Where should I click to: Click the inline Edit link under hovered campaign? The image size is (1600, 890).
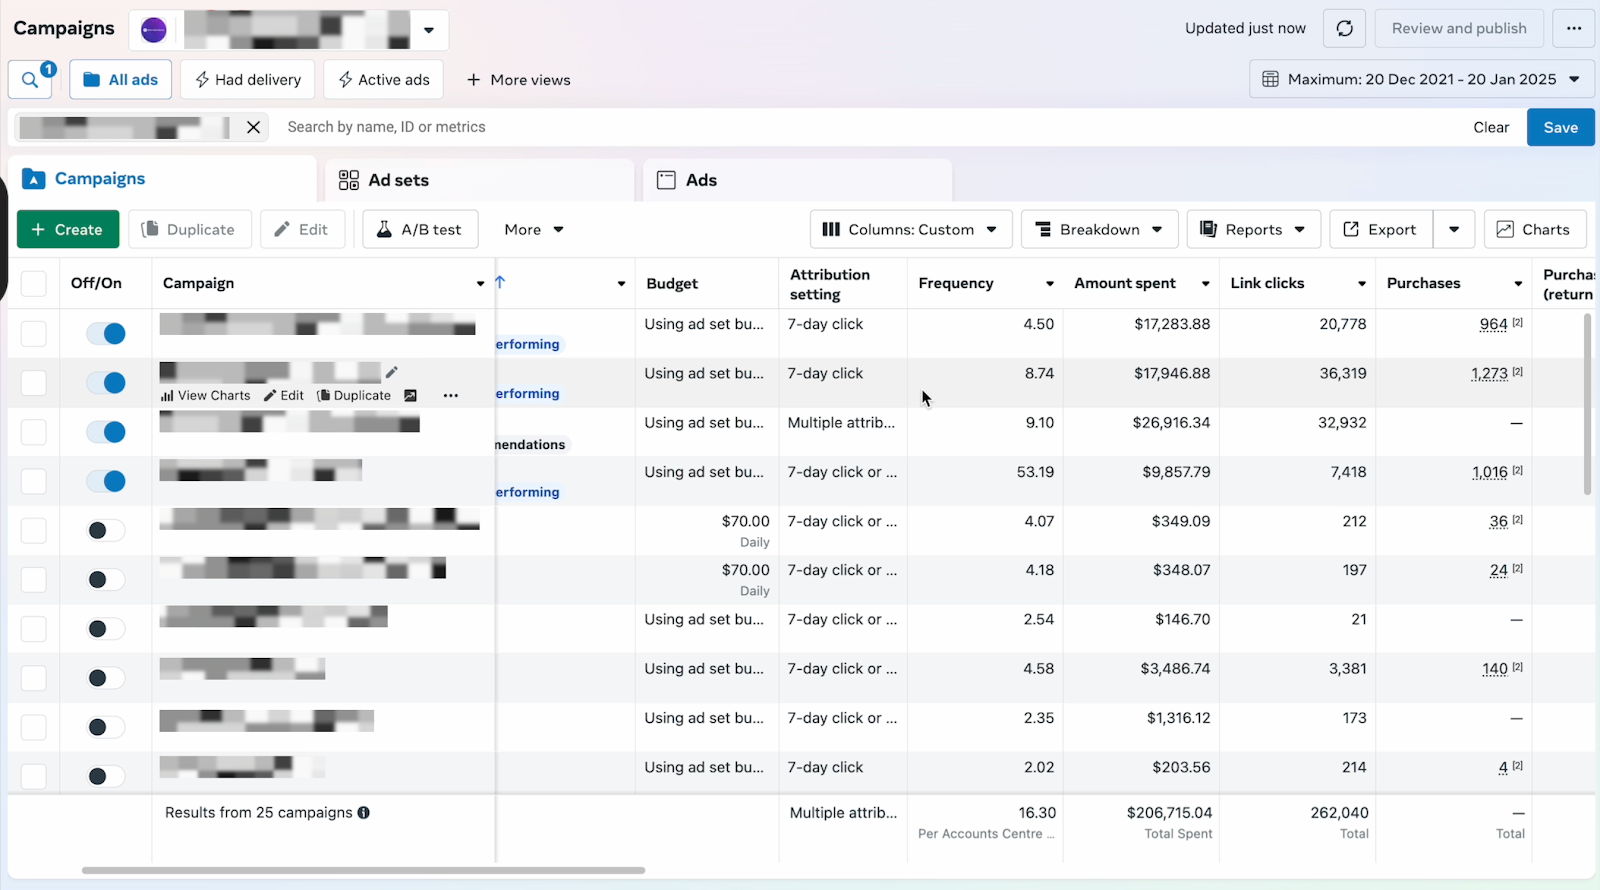point(284,395)
